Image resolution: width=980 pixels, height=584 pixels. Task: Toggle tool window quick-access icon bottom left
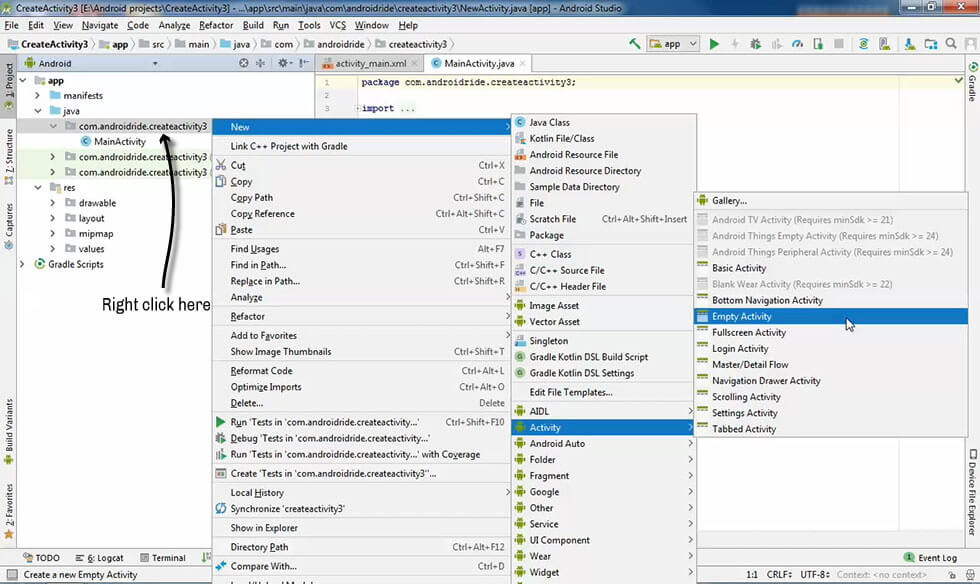click(11, 575)
